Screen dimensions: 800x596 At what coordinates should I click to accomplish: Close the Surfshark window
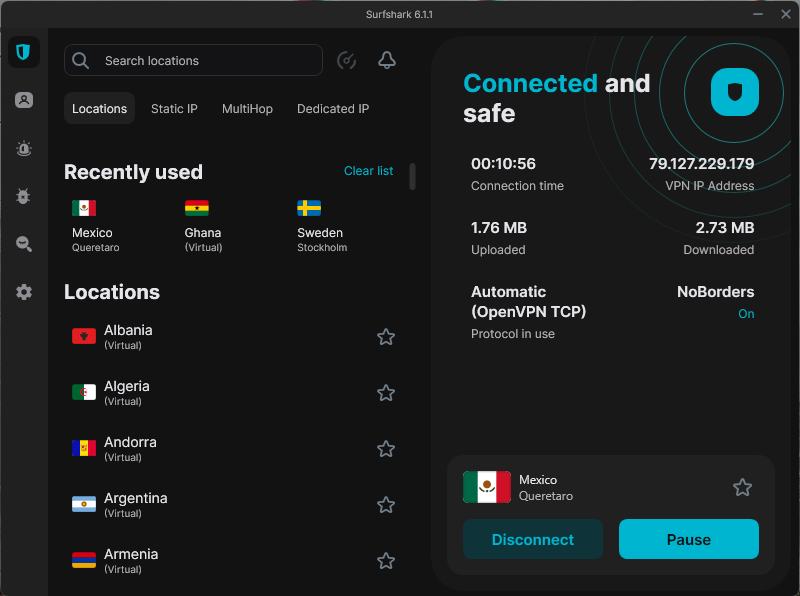786,14
